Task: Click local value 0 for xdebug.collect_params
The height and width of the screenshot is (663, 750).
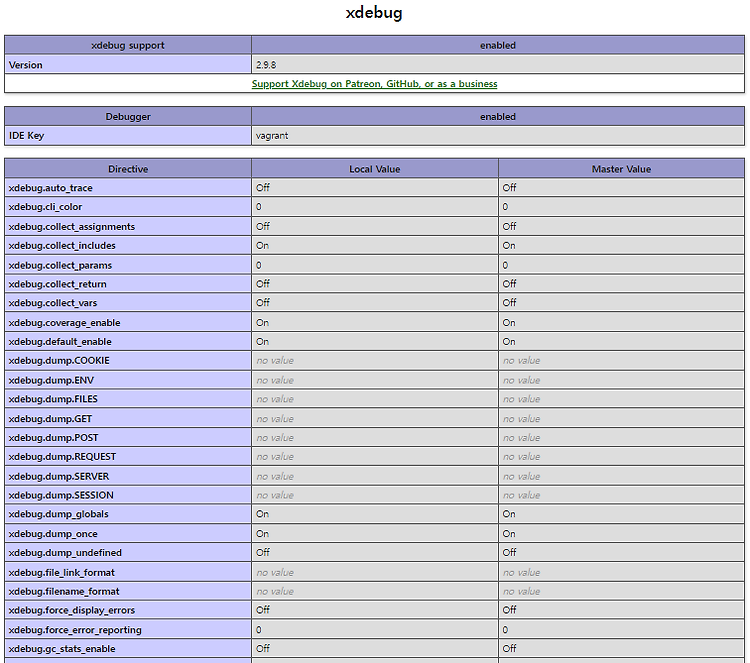Action: tap(259, 265)
